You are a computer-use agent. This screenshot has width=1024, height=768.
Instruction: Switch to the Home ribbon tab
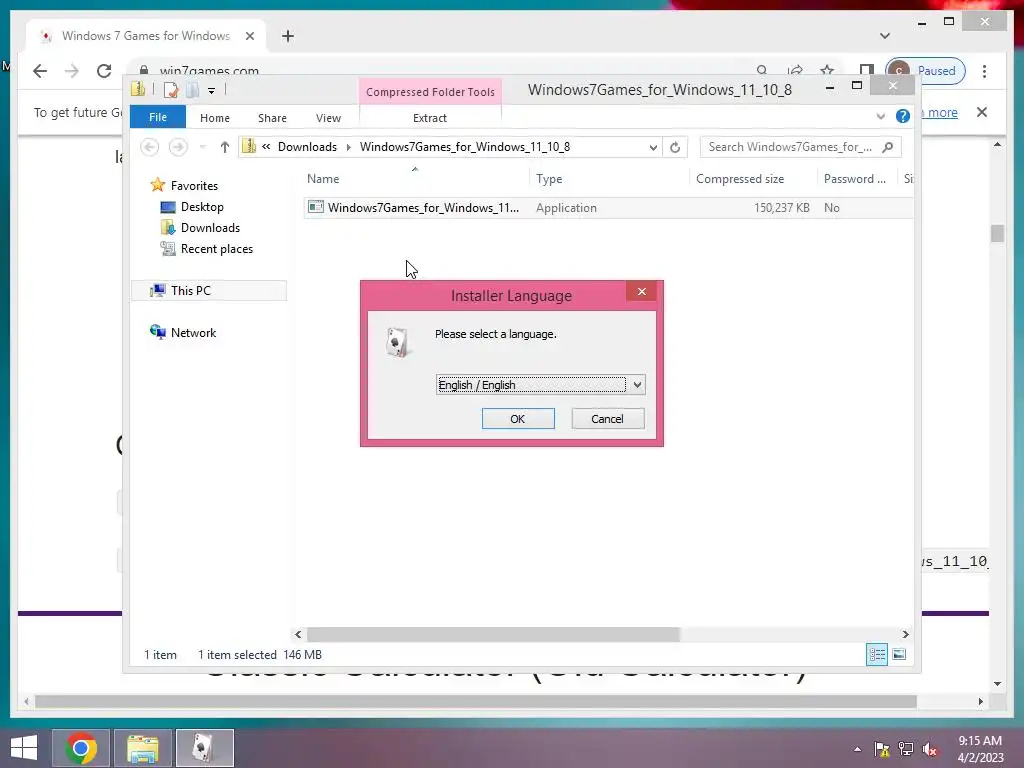pos(215,118)
